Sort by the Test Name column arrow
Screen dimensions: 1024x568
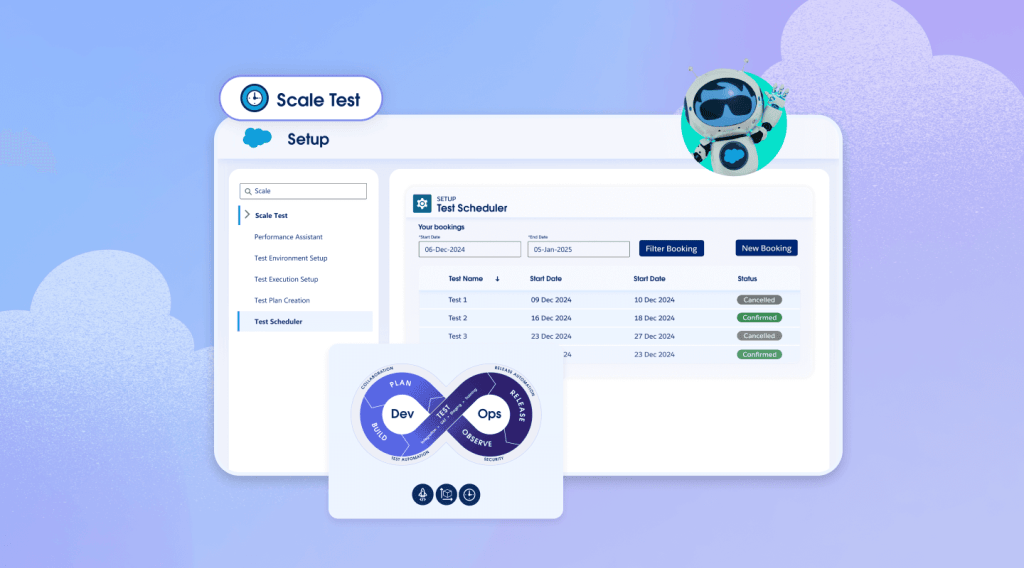[x=498, y=279]
